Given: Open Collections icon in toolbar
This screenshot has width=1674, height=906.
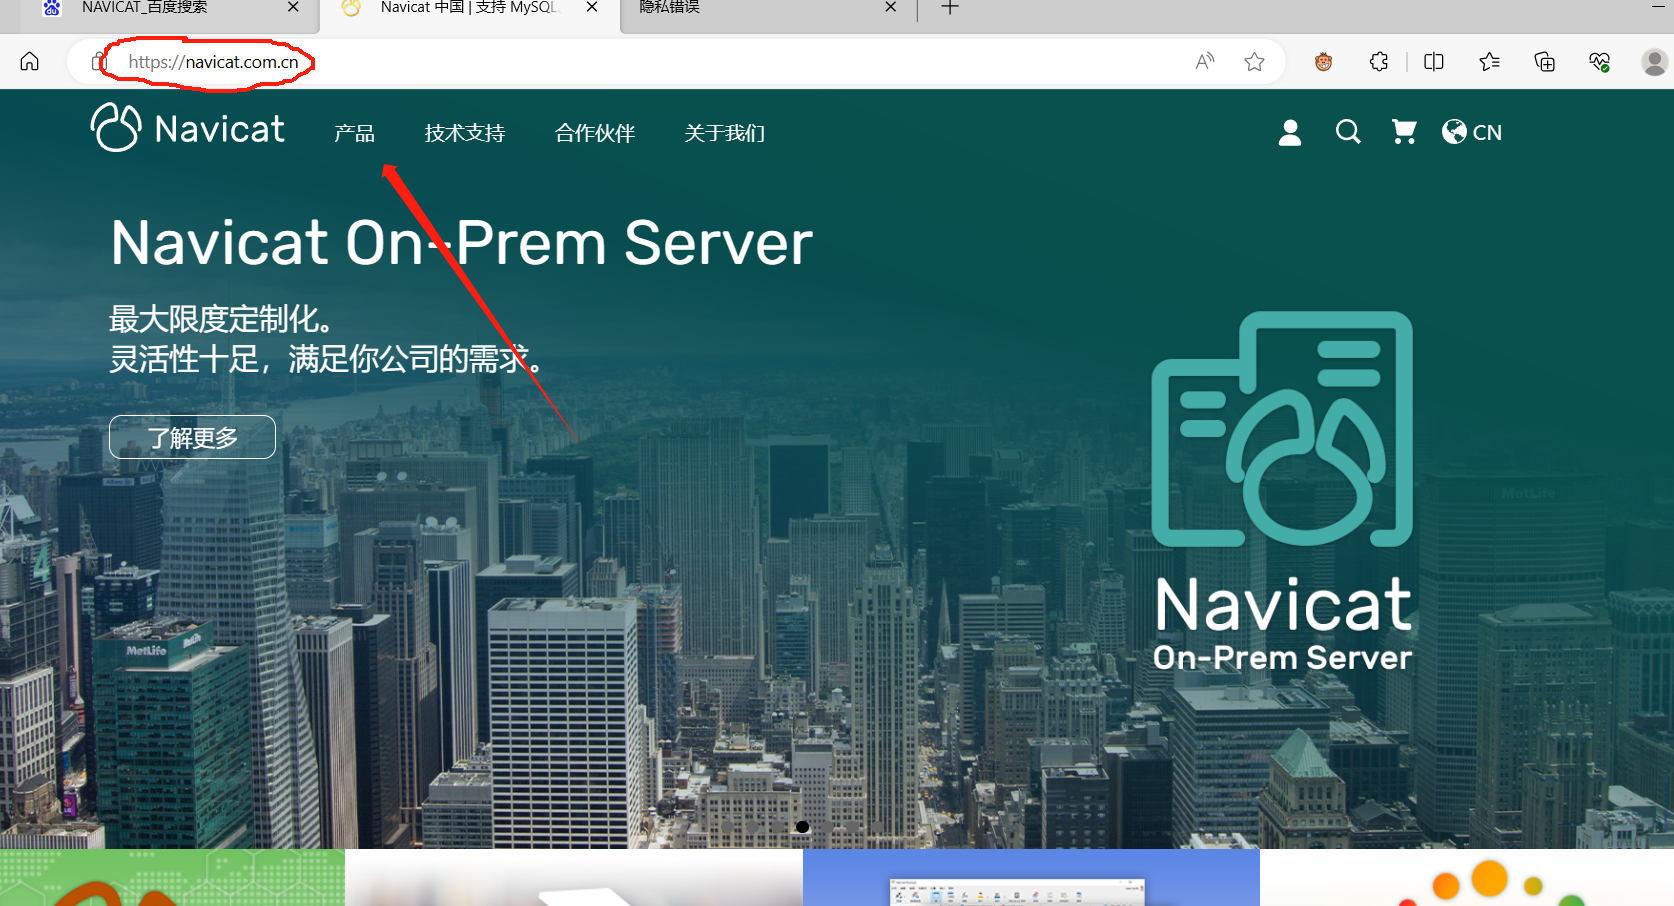Looking at the screenshot, I should (1544, 62).
